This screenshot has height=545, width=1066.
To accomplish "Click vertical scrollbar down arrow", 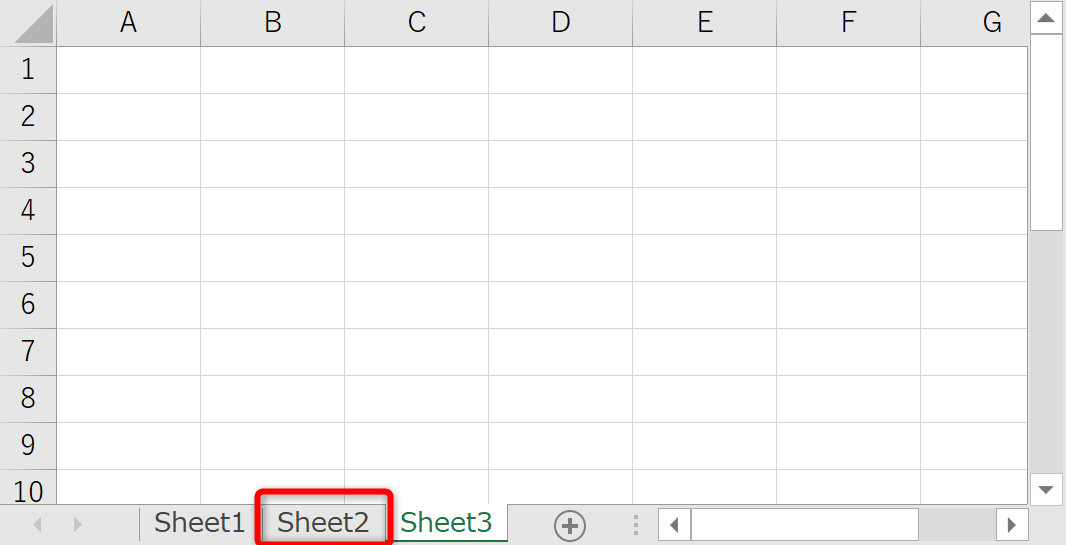I will [x=1046, y=489].
